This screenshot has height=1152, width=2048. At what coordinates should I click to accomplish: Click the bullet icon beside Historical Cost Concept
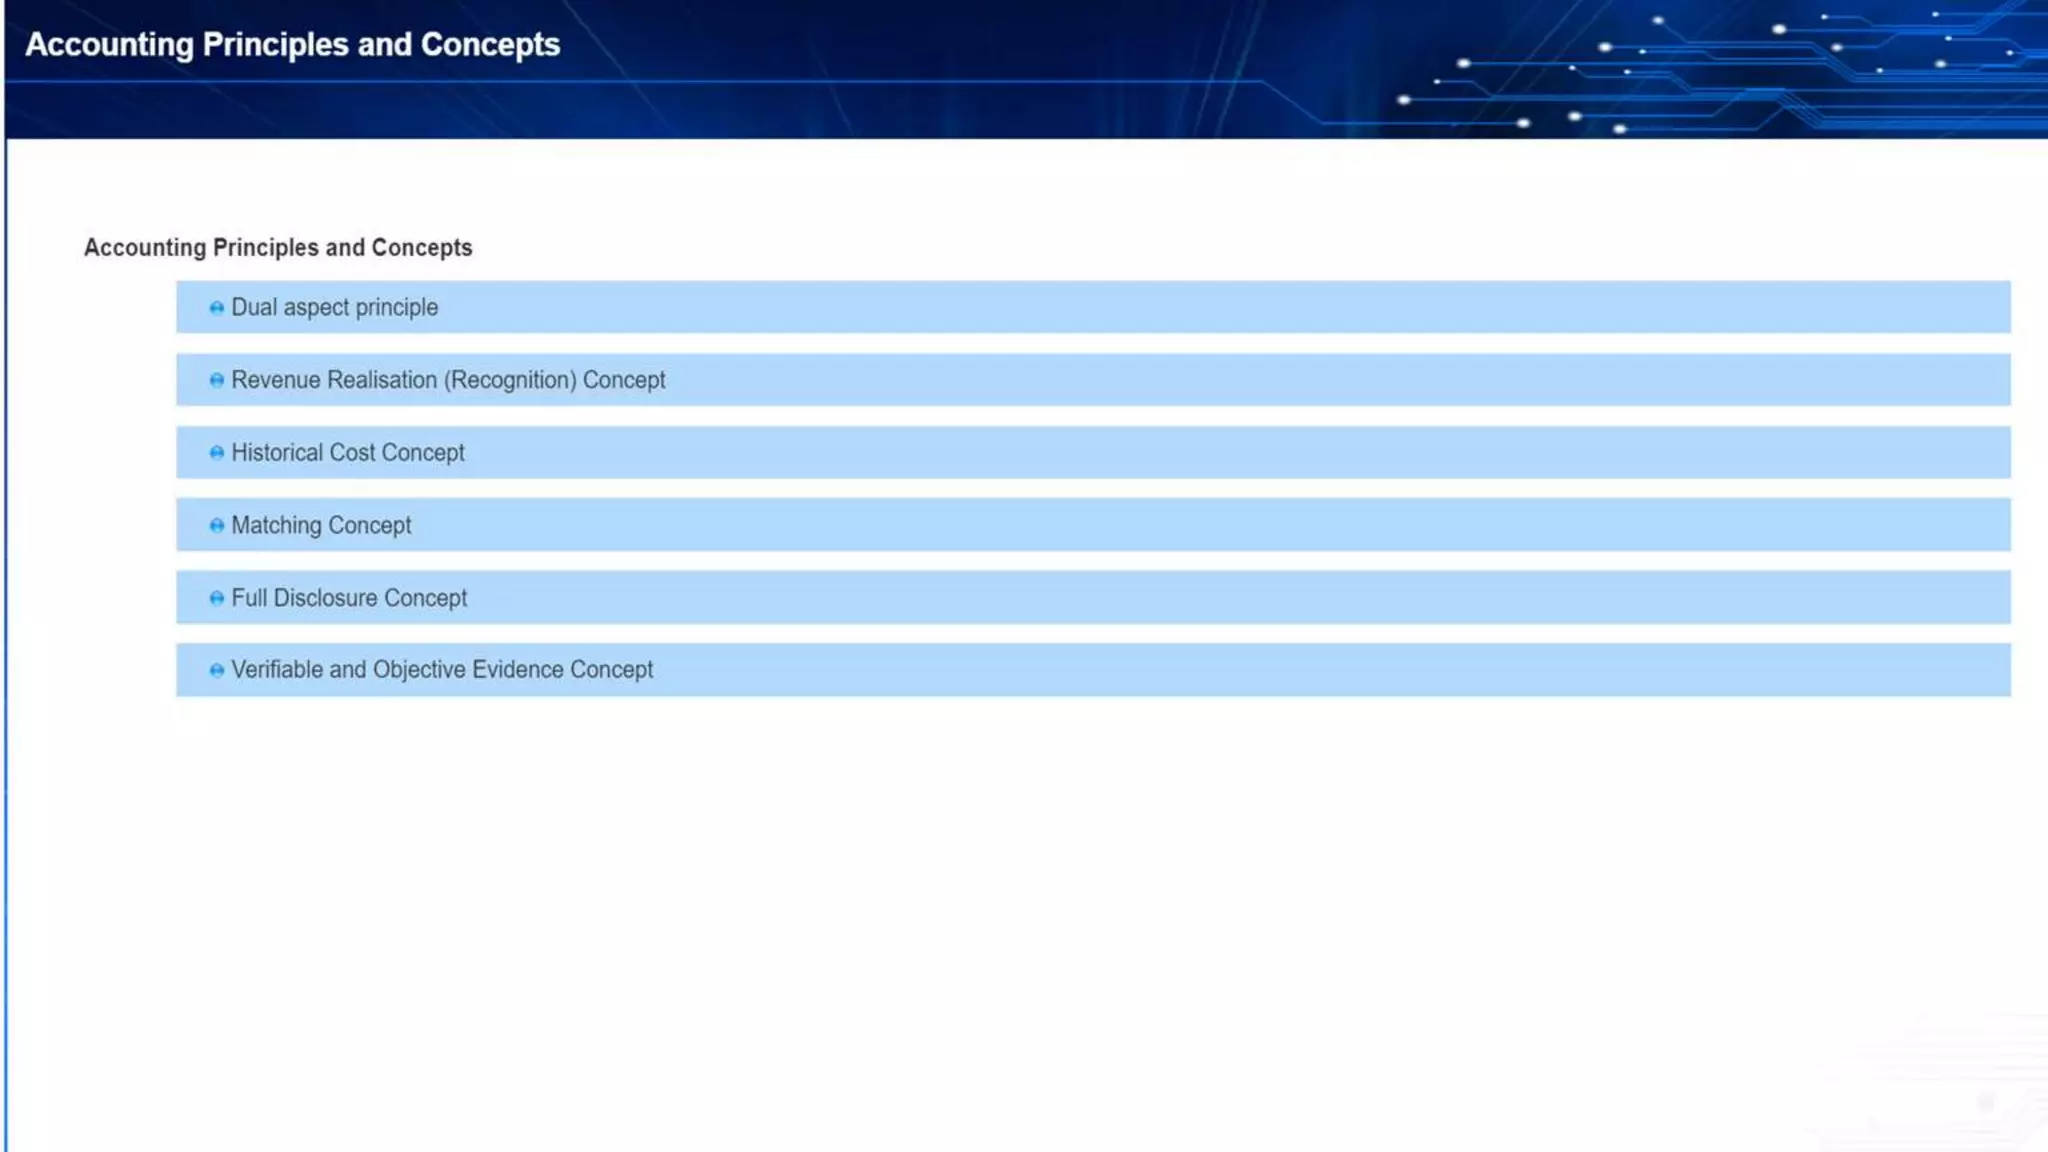click(x=216, y=453)
